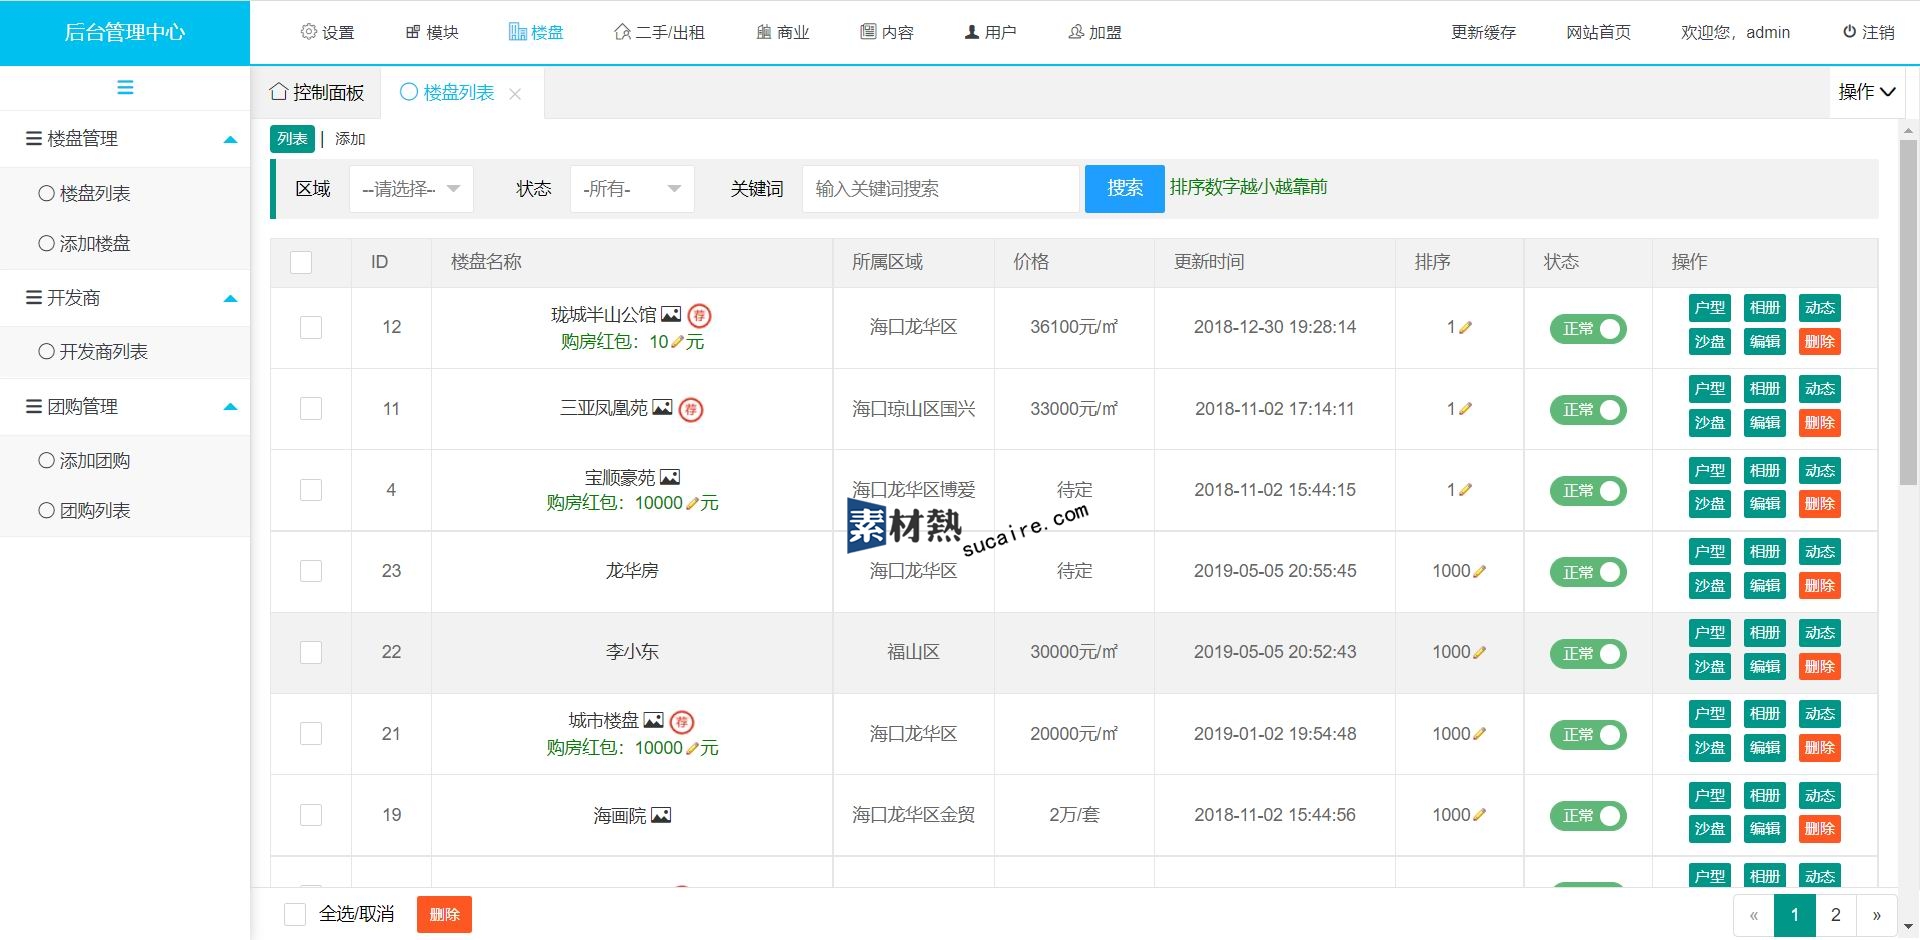The width and height of the screenshot is (1920, 940).
Task: Click the red 荐 badge beside 城市楼盘
Action: point(682,721)
